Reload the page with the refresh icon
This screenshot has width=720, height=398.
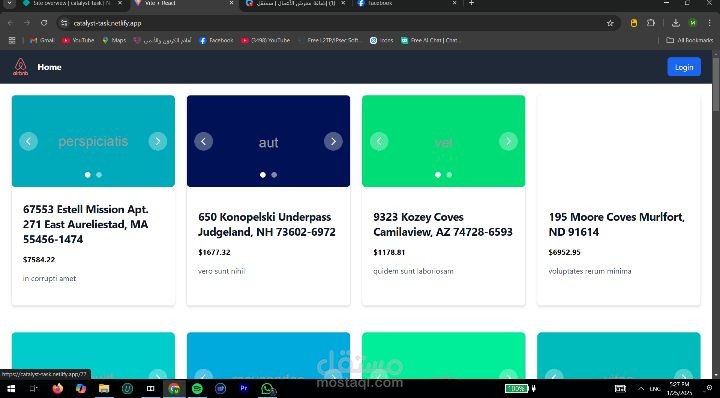44,23
